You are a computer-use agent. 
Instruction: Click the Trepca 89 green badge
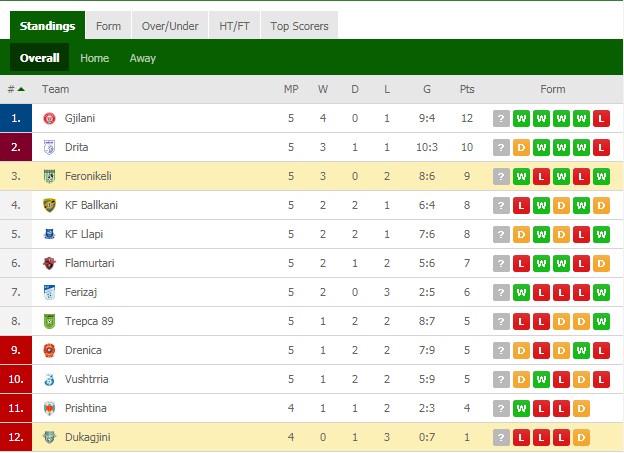[x=49, y=321]
